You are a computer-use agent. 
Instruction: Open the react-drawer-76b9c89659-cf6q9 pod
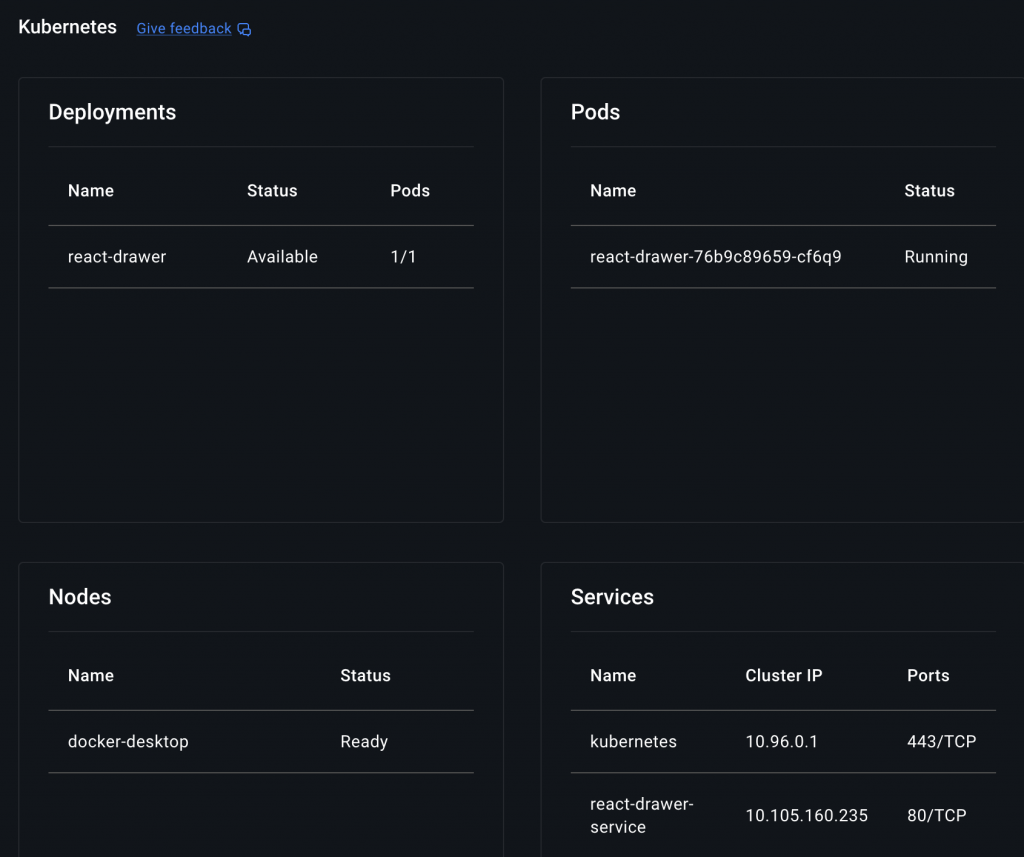click(715, 257)
